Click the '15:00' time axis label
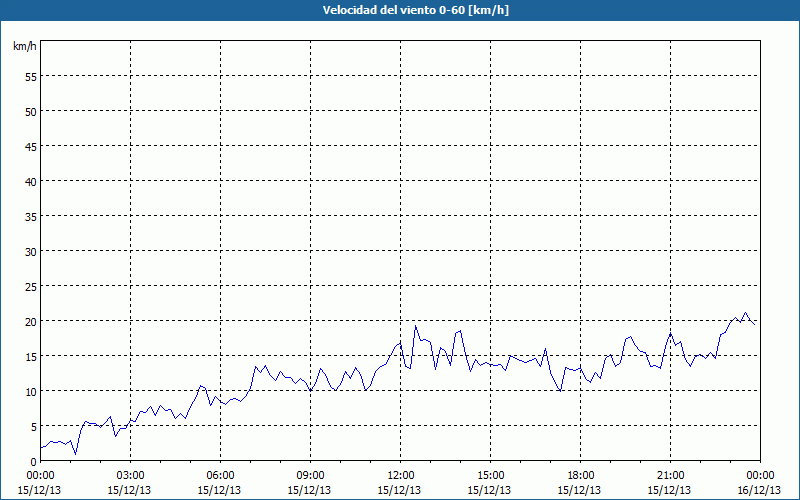This screenshot has width=800, height=500. pos(490,475)
